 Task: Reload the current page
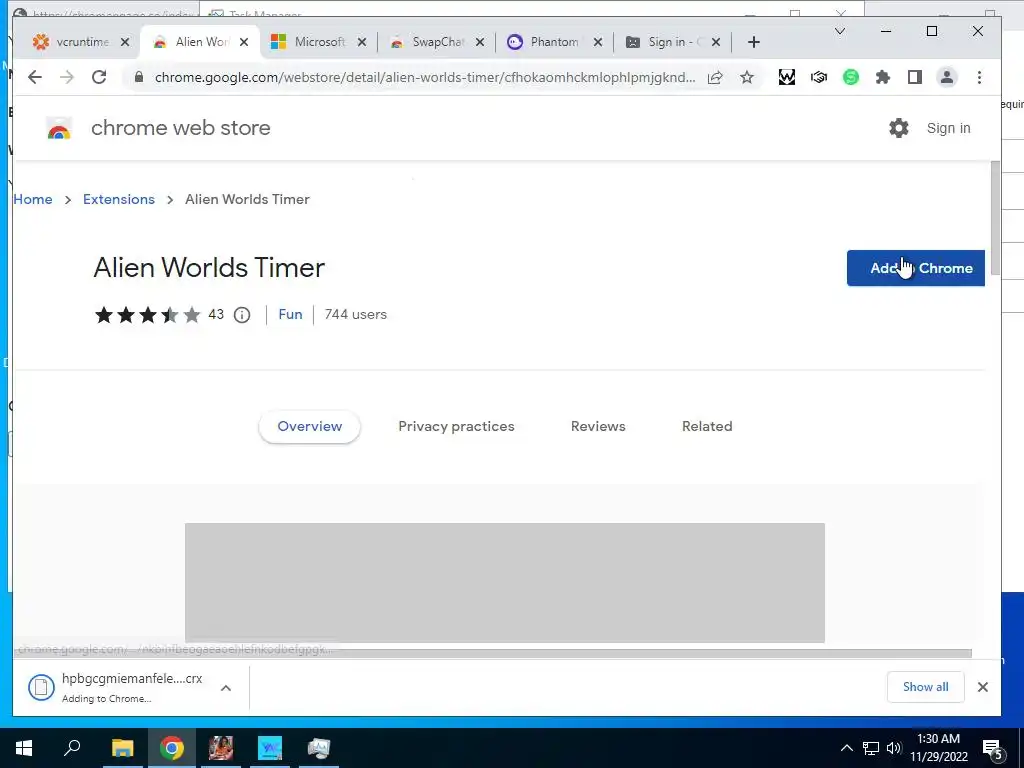tap(99, 77)
